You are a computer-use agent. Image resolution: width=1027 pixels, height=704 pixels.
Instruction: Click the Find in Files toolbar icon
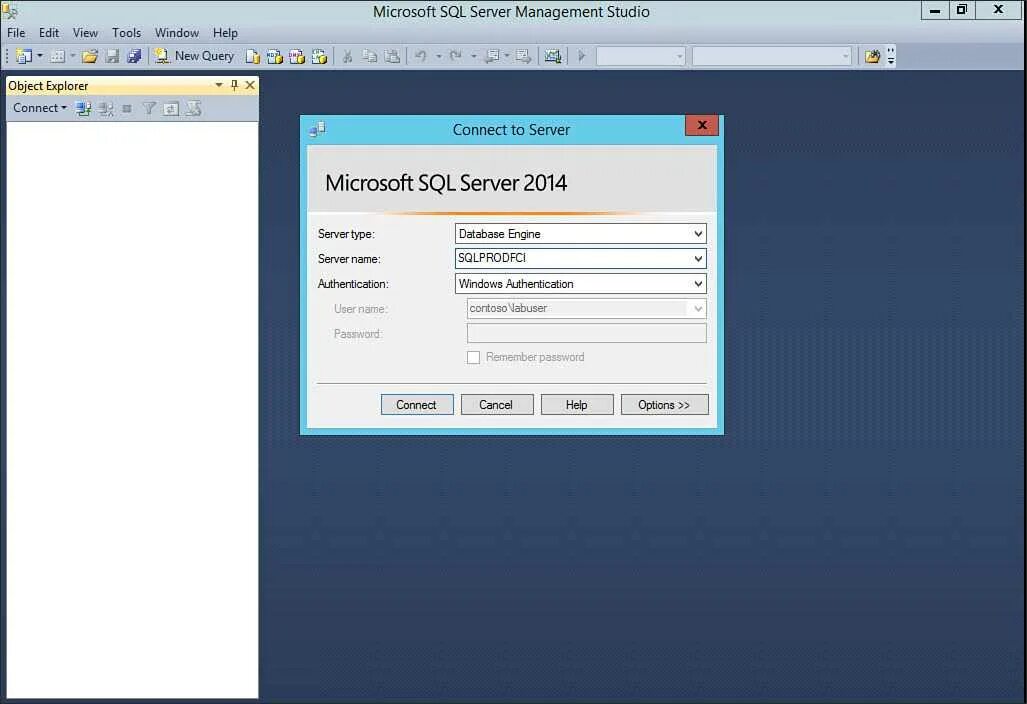(x=872, y=56)
